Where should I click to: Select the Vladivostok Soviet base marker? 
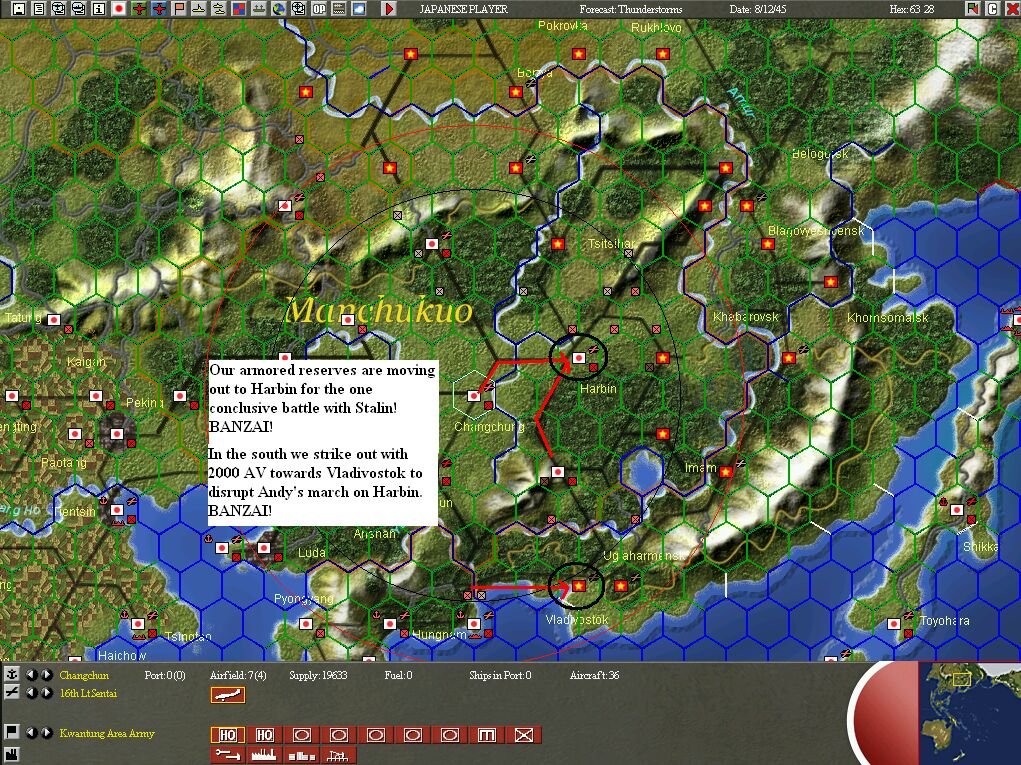click(578, 586)
